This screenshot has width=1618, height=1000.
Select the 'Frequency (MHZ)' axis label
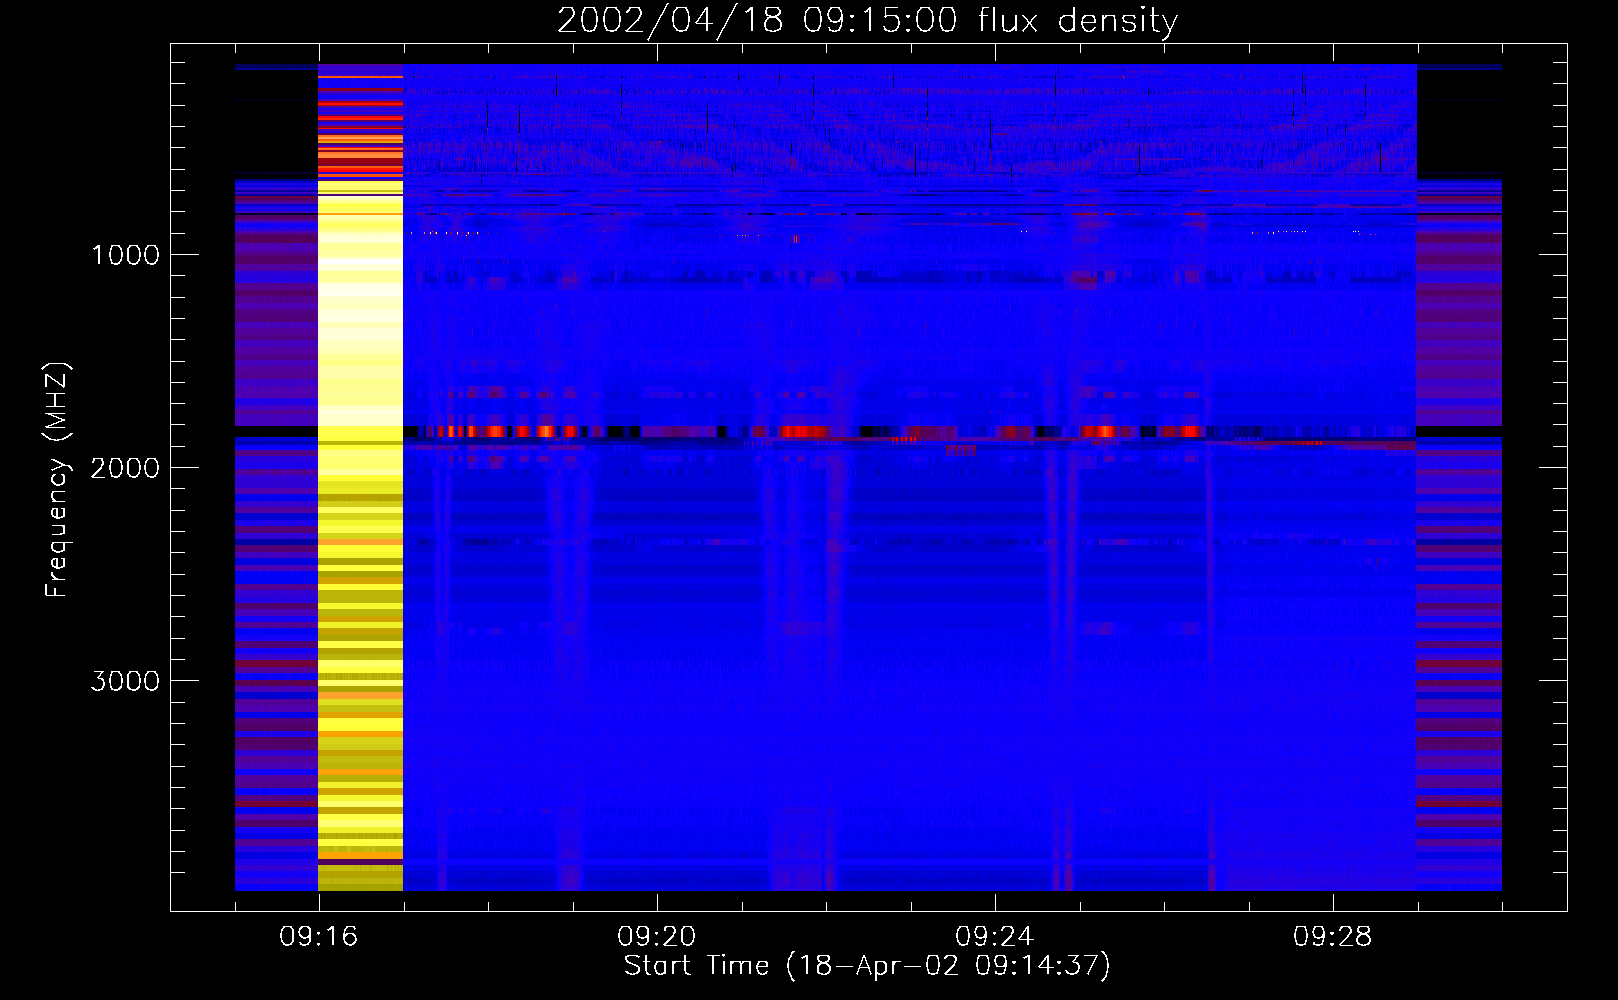[57, 480]
